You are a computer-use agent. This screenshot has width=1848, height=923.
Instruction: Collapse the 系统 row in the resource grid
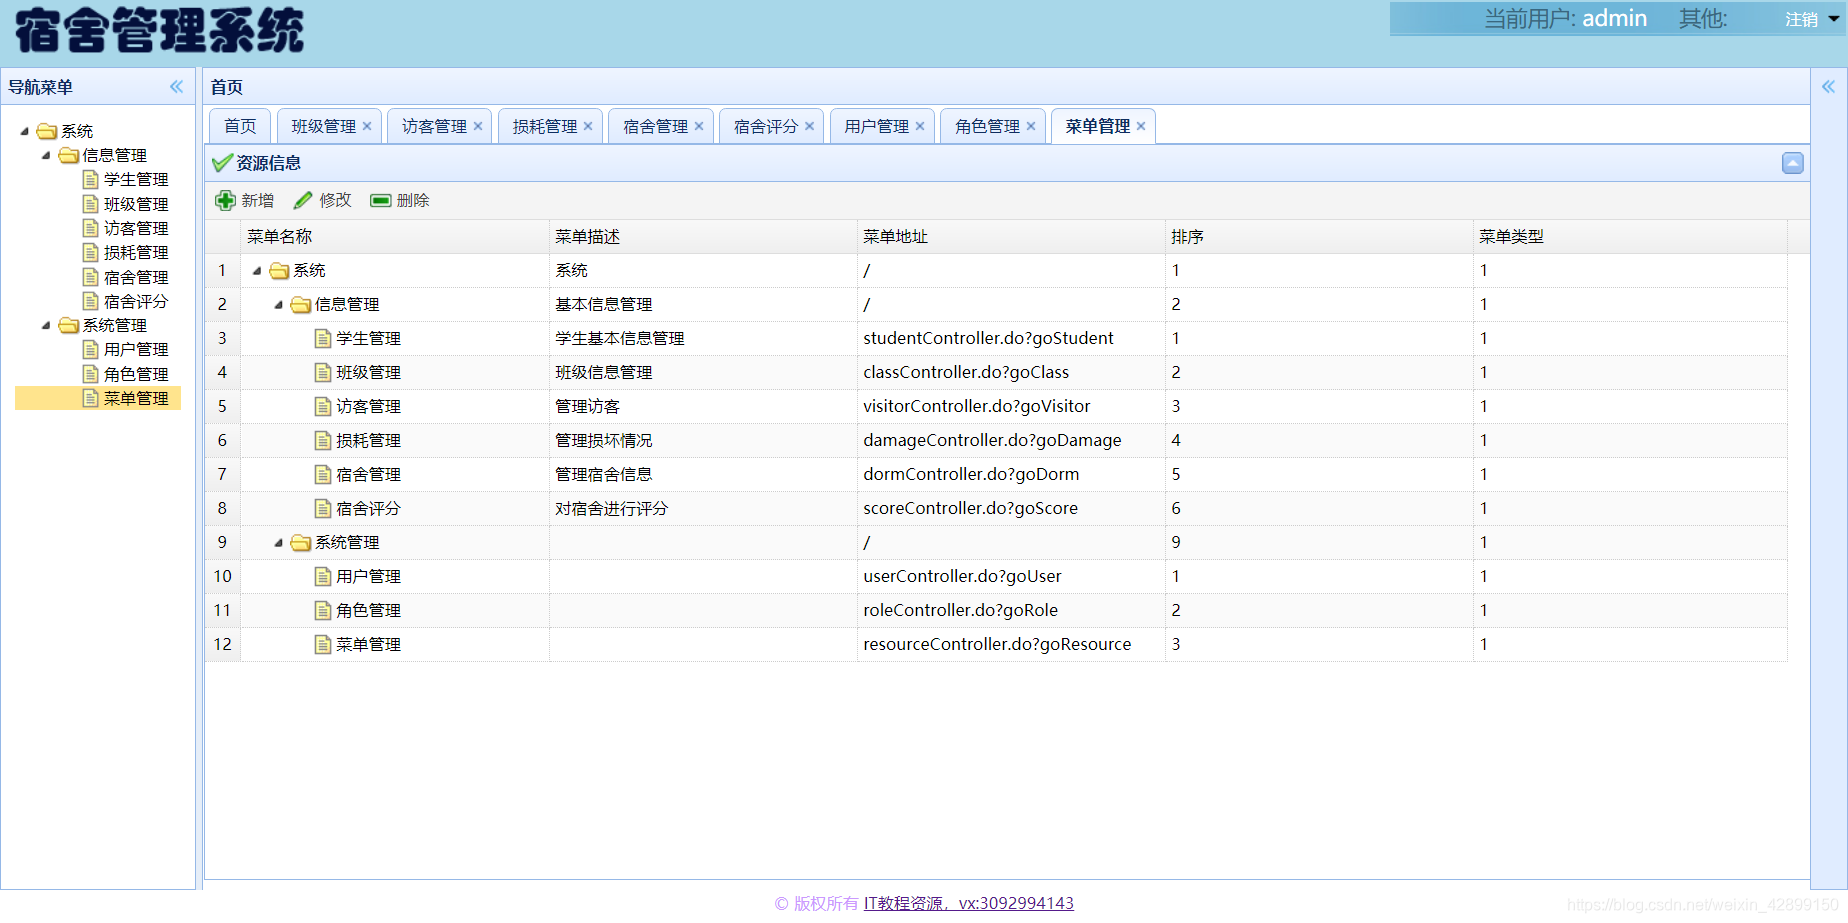[257, 270]
